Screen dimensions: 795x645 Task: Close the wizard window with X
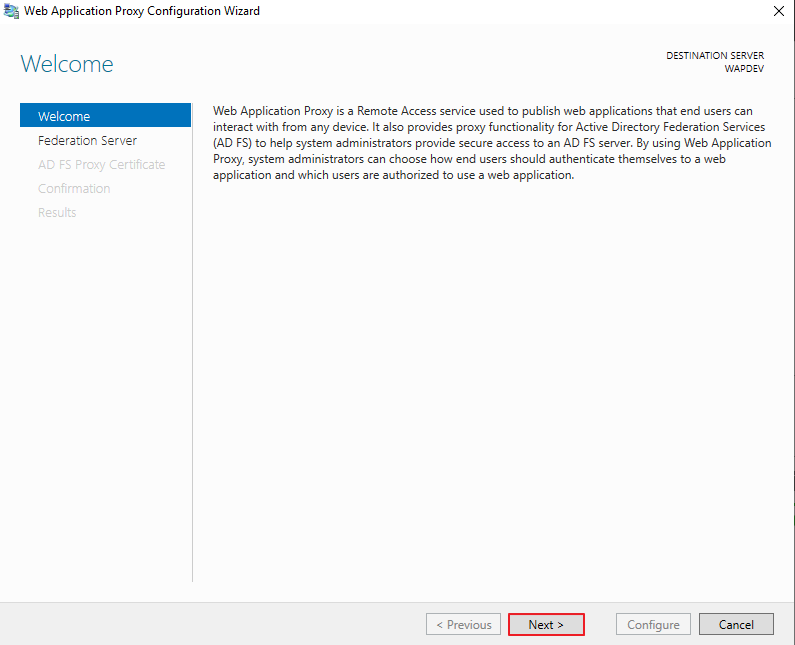(x=779, y=11)
